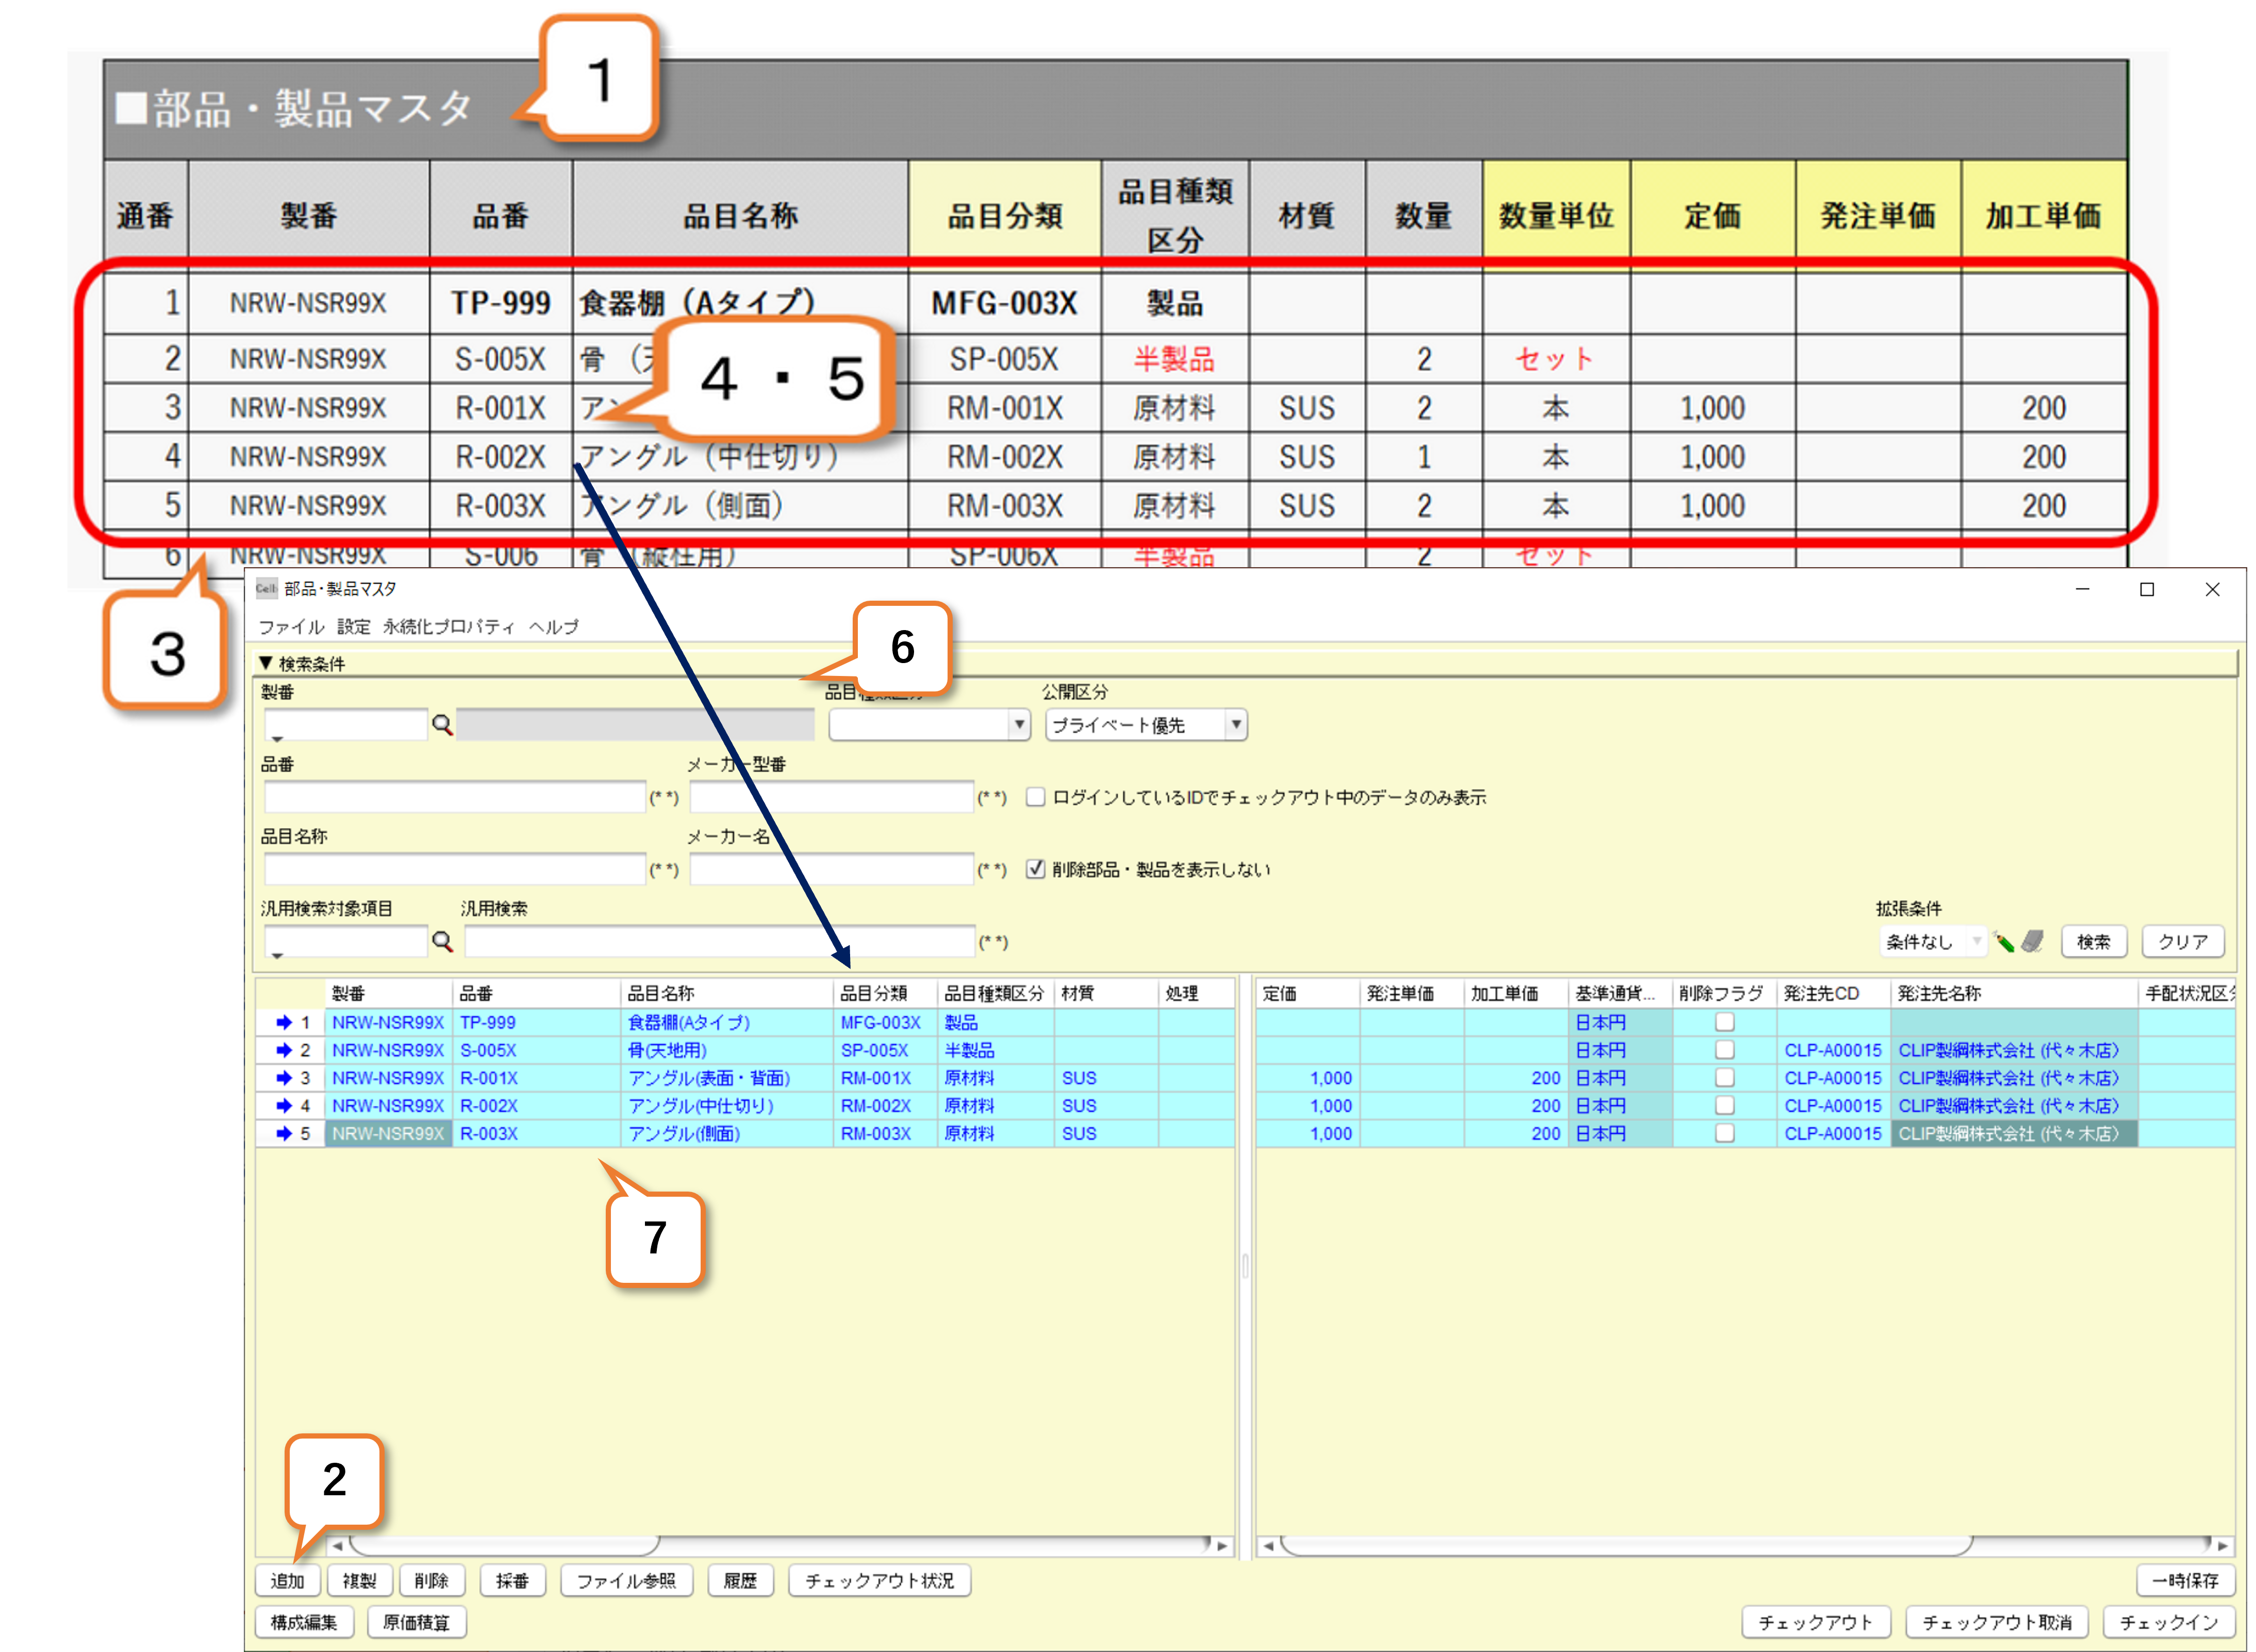Click チェックアウト button
This screenshot has height=1652, width=2256.
[x=1817, y=1623]
